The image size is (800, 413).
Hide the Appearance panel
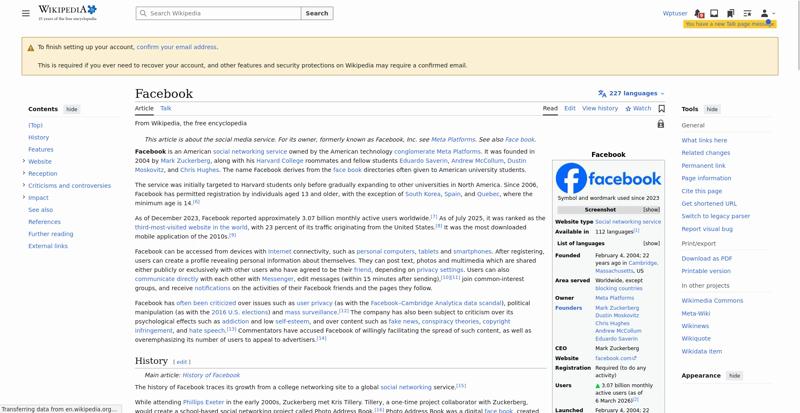(x=734, y=376)
